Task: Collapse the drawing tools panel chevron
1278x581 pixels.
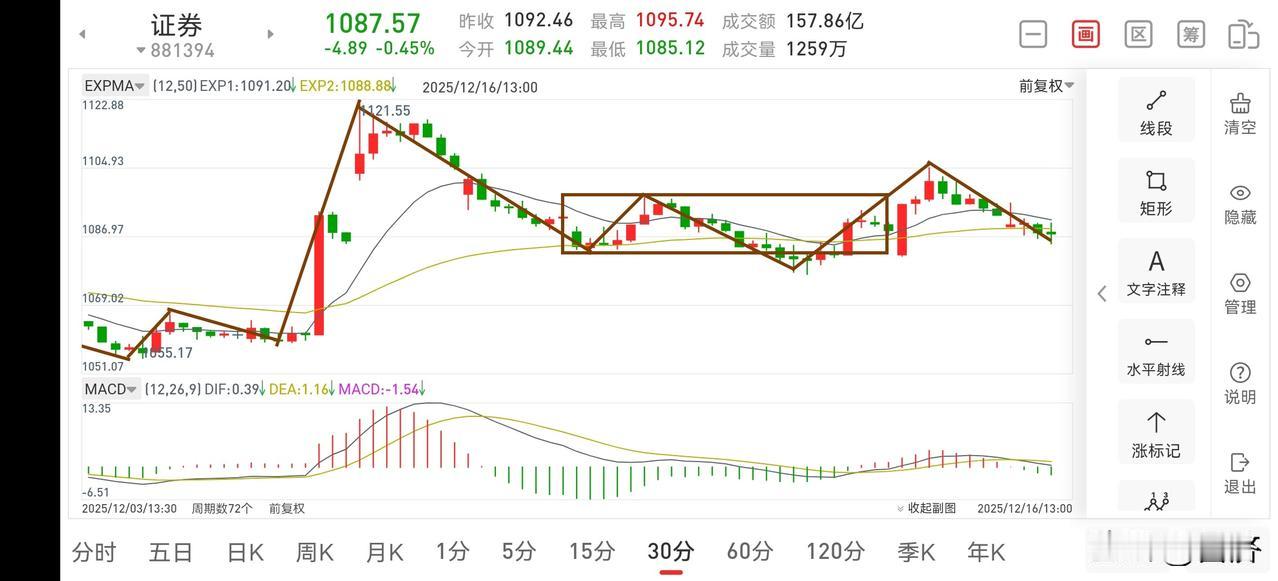Action: click(1102, 293)
